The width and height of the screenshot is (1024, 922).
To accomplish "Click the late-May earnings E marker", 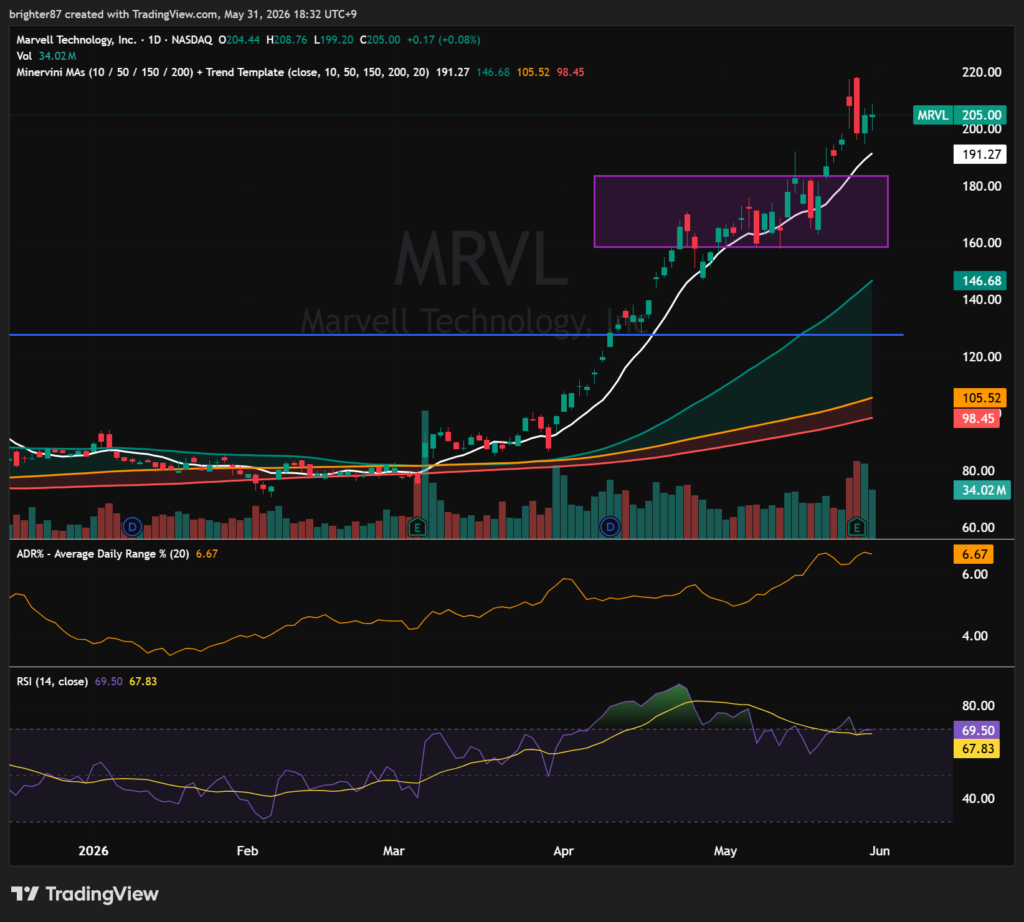I will 856,526.
